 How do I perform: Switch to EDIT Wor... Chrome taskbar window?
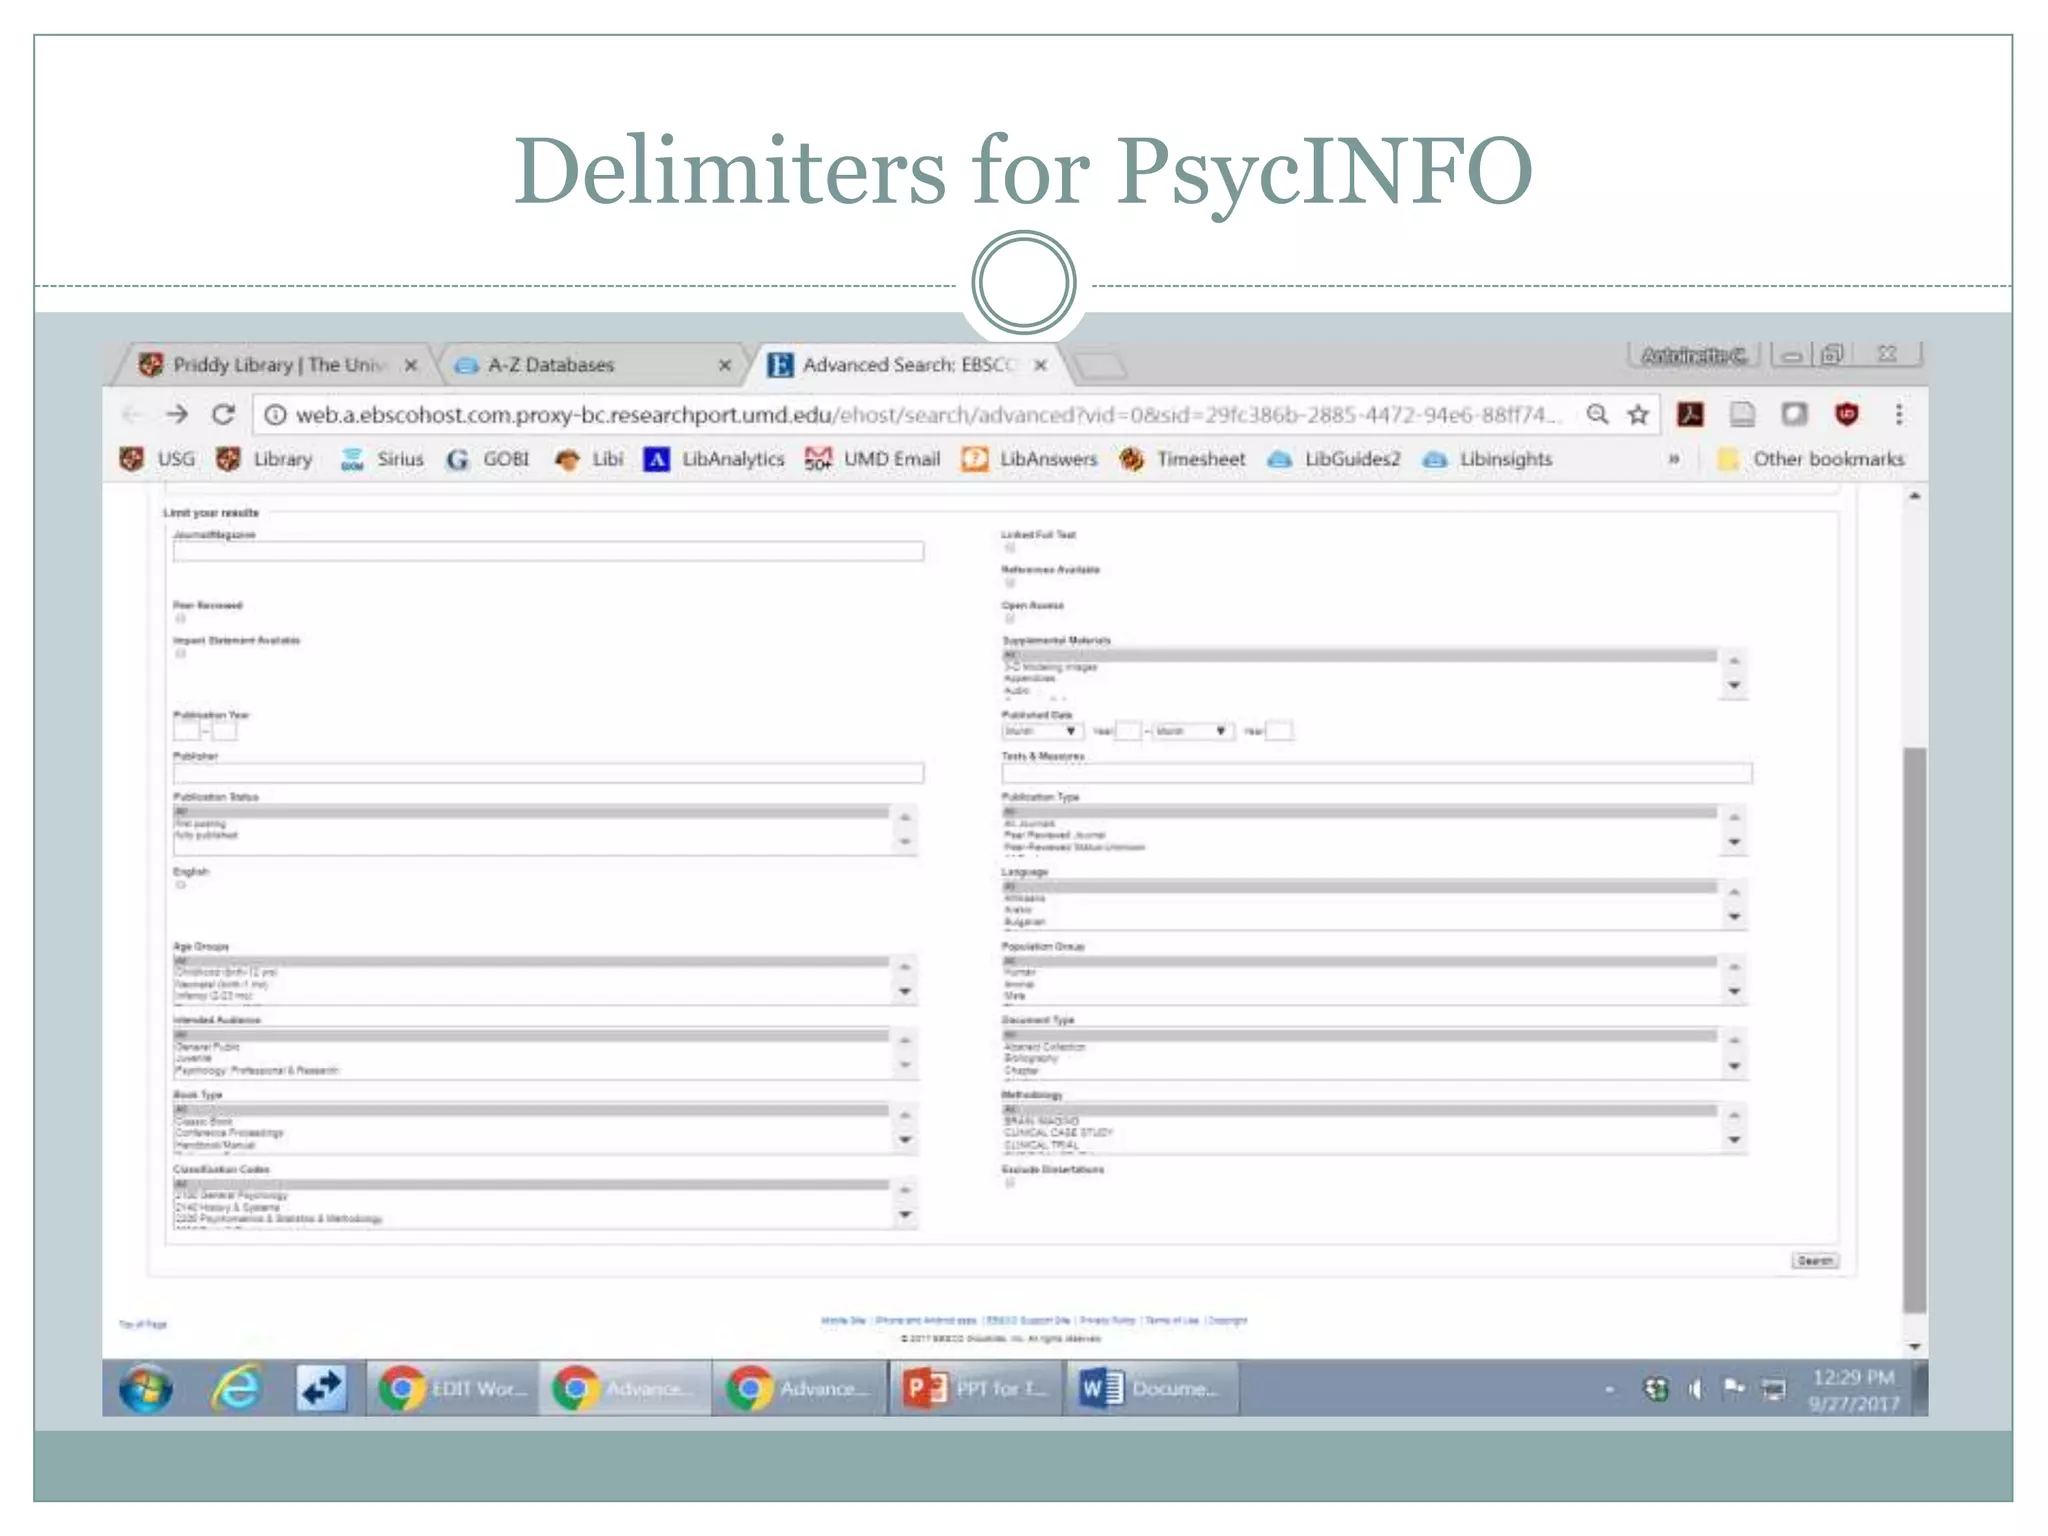pos(452,1388)
